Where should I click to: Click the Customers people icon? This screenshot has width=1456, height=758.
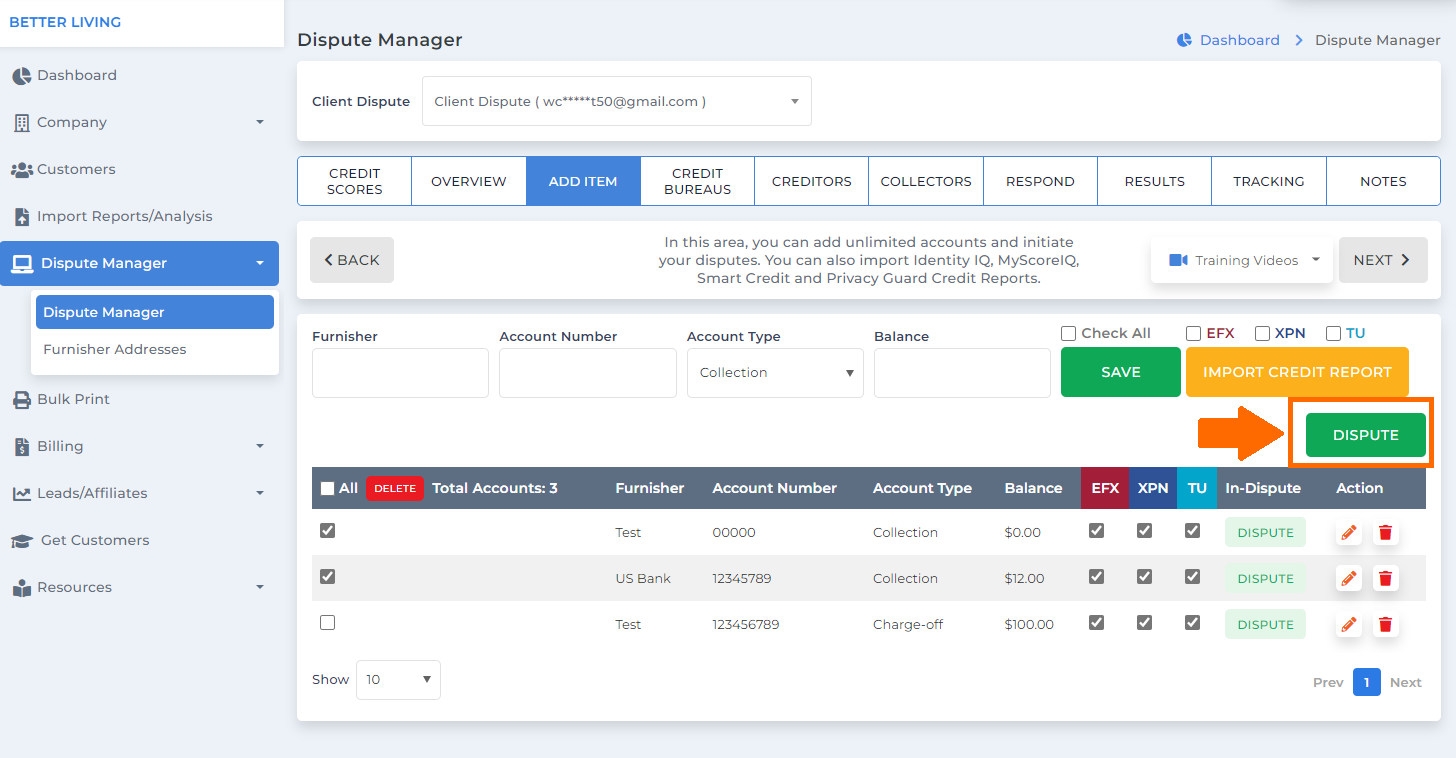tap(21, 170)
